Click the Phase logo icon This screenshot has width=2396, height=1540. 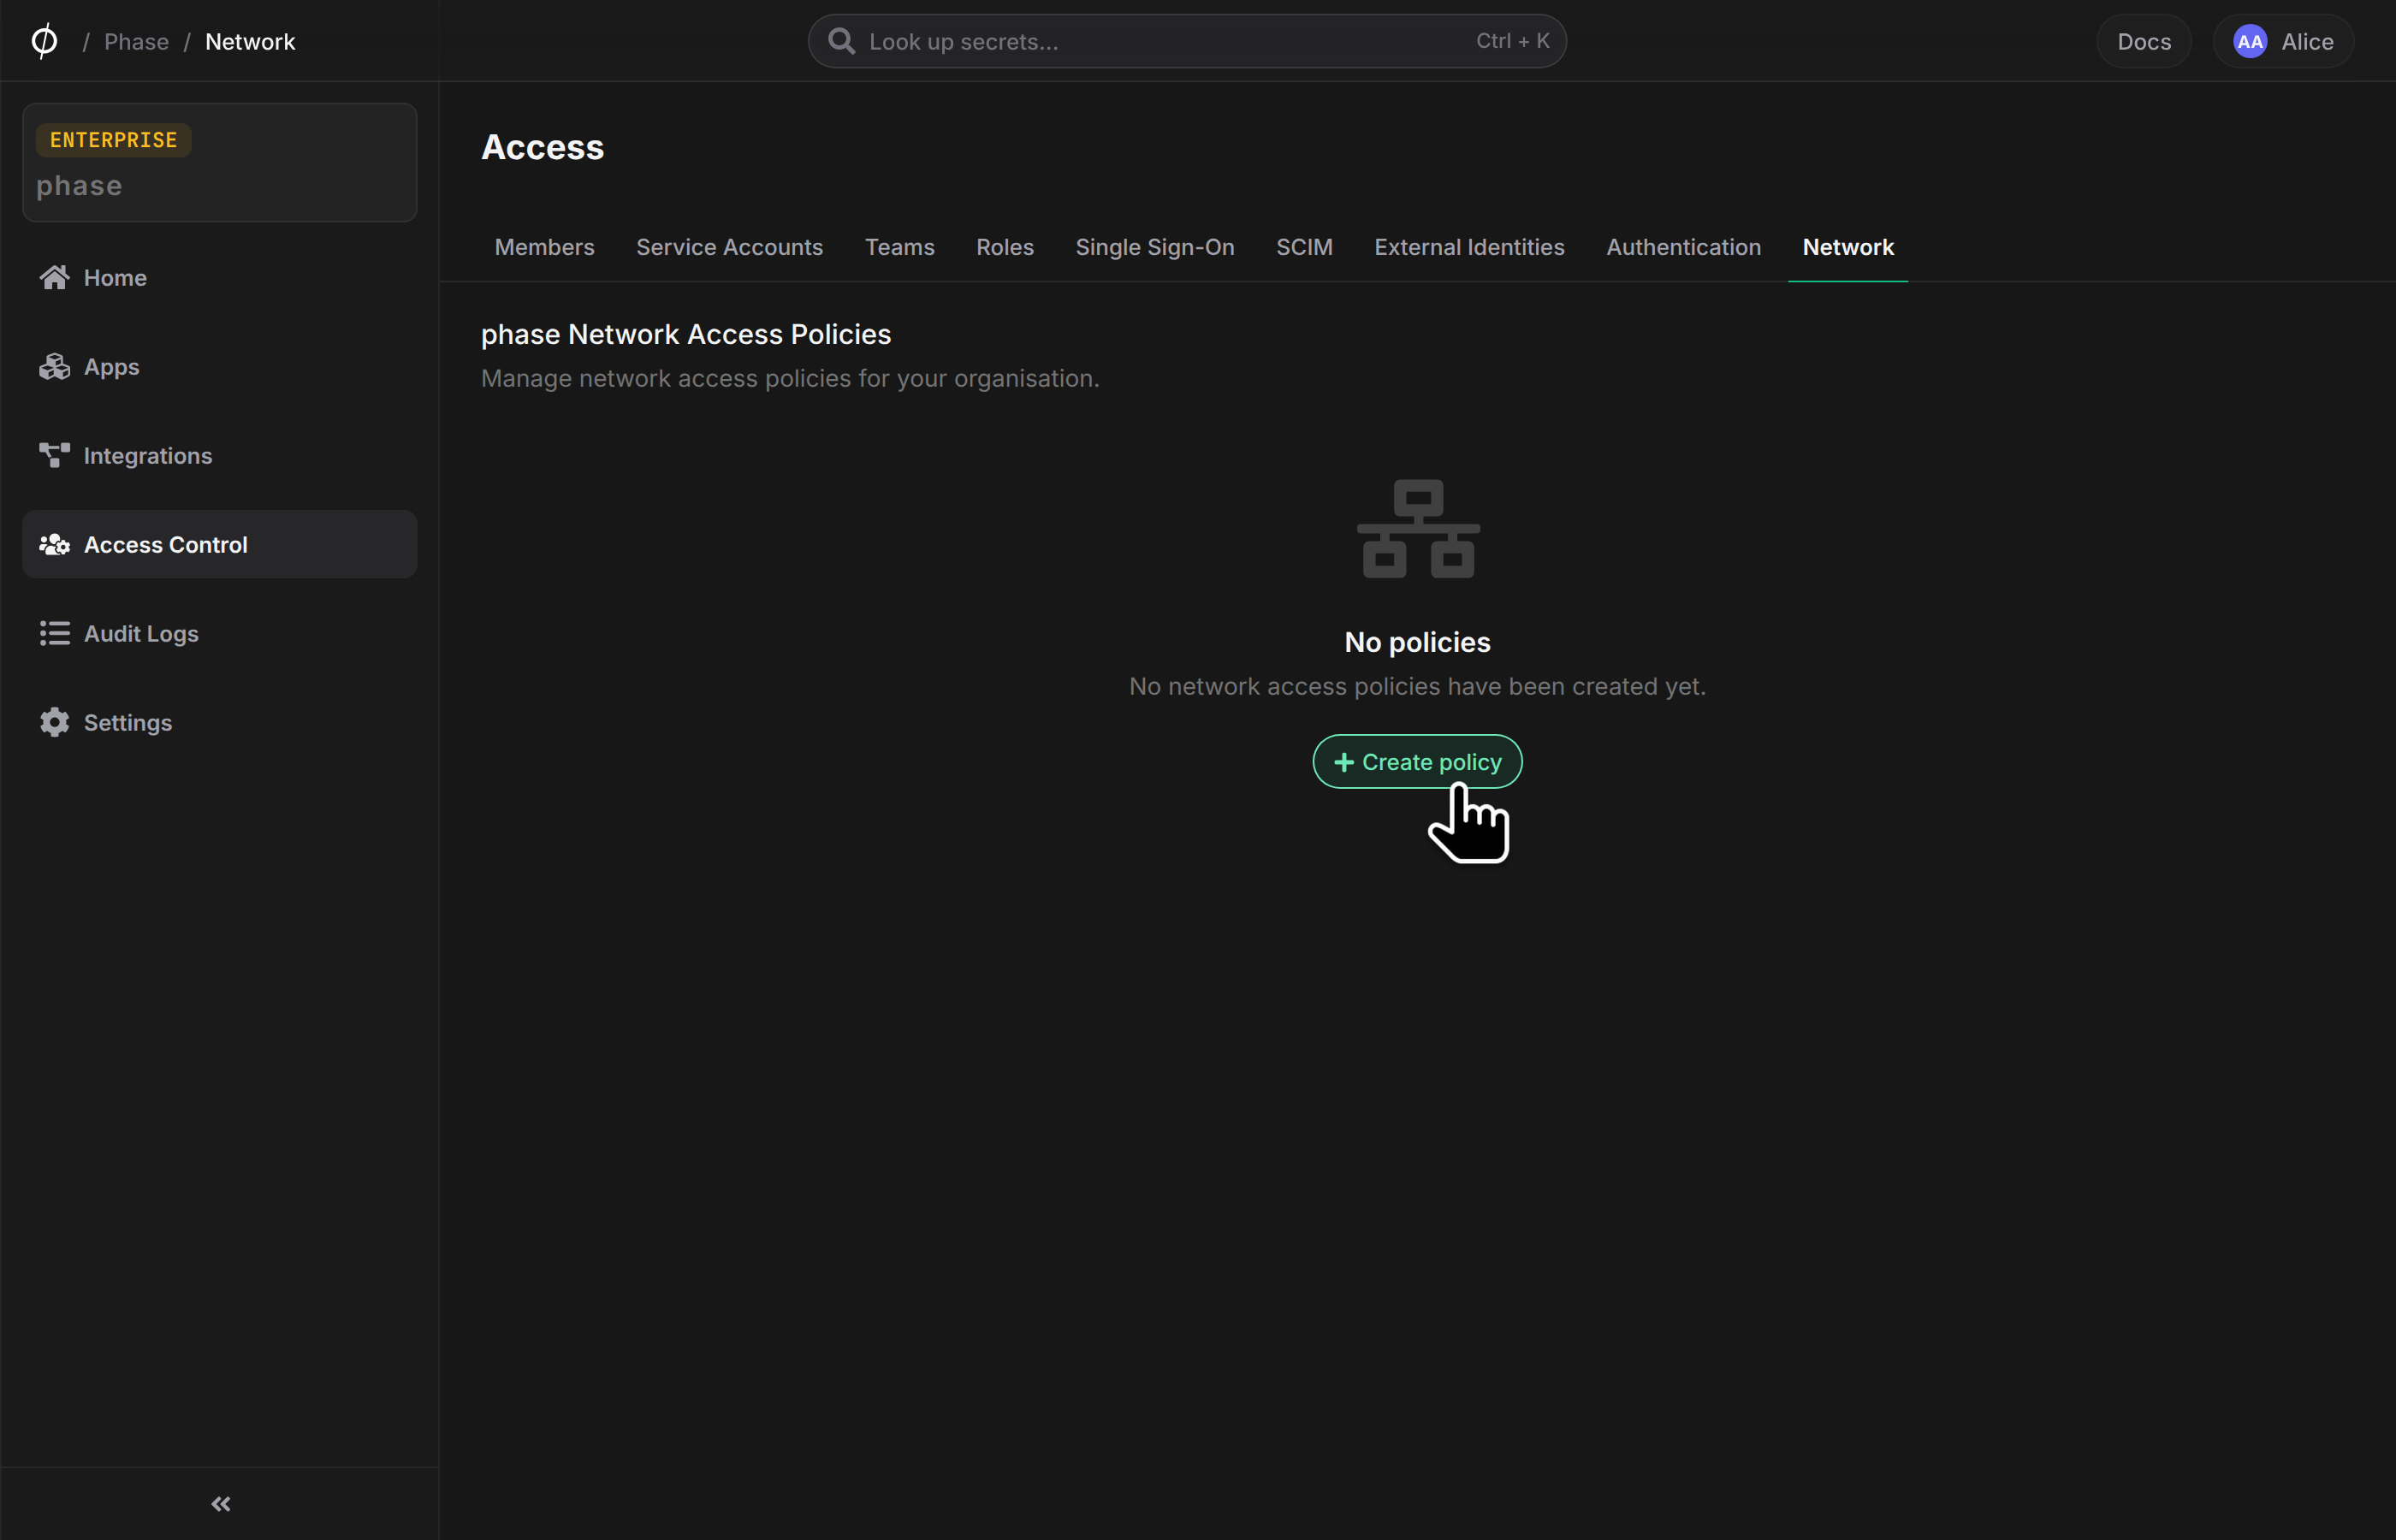pyautogui.click(x=44, y=41)
